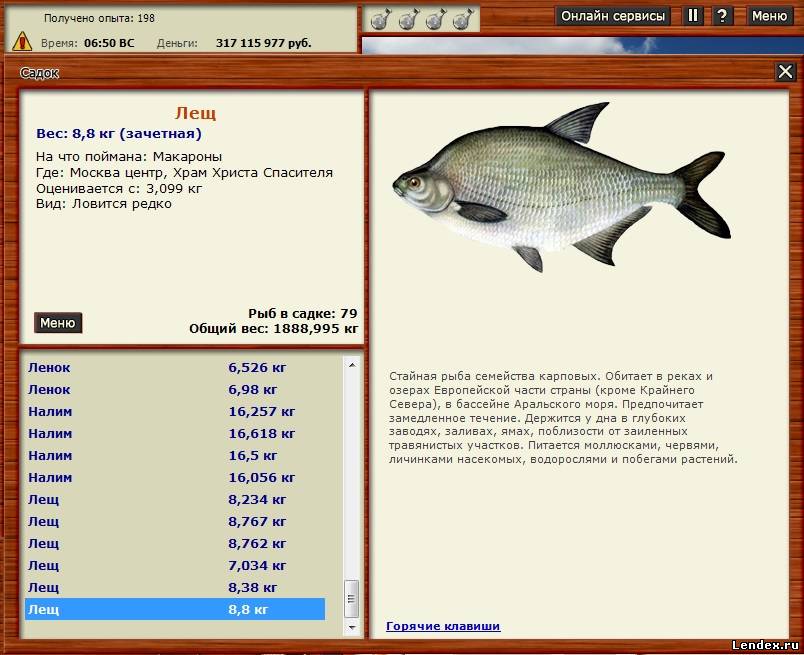Screen dimensions: 804x655
Task: Click the Оценивается с: 3,099 кг line
Action: tap(119, 189)
